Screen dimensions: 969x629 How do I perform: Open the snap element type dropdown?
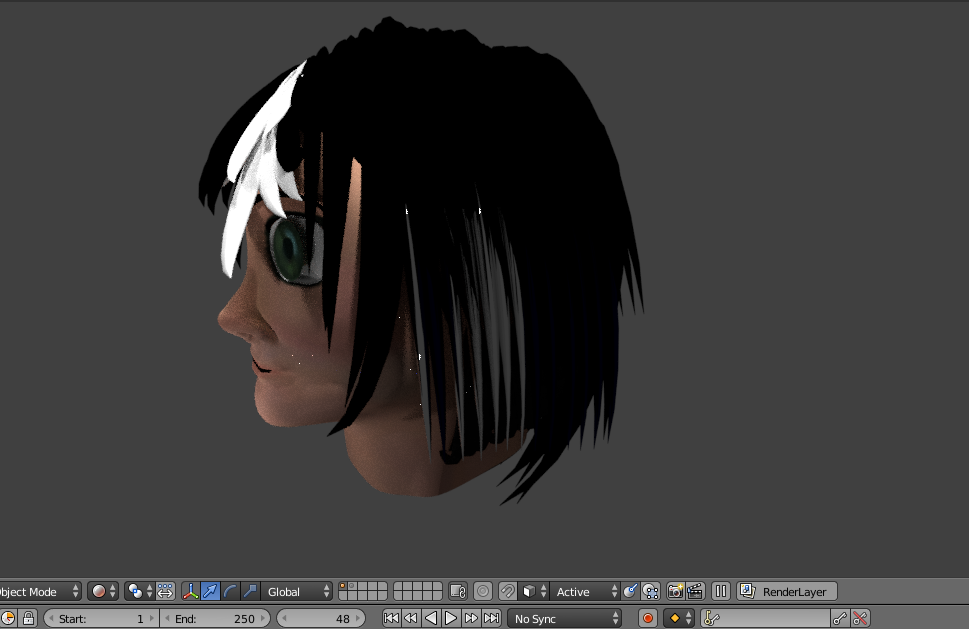pyautogui.click(x=534, y=591)
